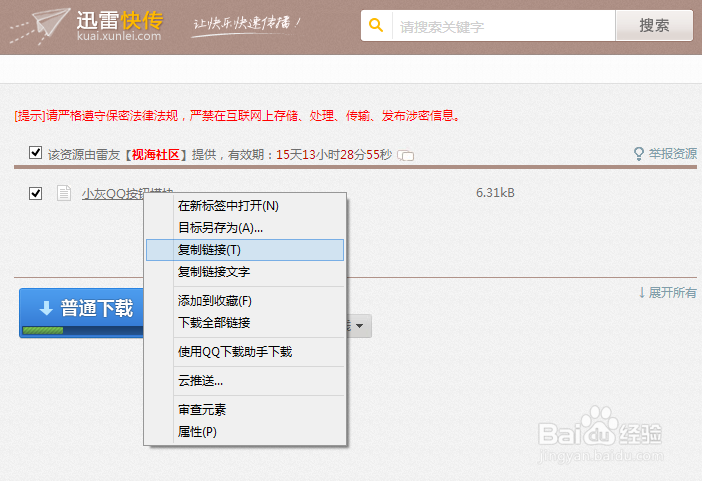Select 使用QQ下载助手下载 menu entry
This screenshot has width=702, height=481.
coord(245,352)
